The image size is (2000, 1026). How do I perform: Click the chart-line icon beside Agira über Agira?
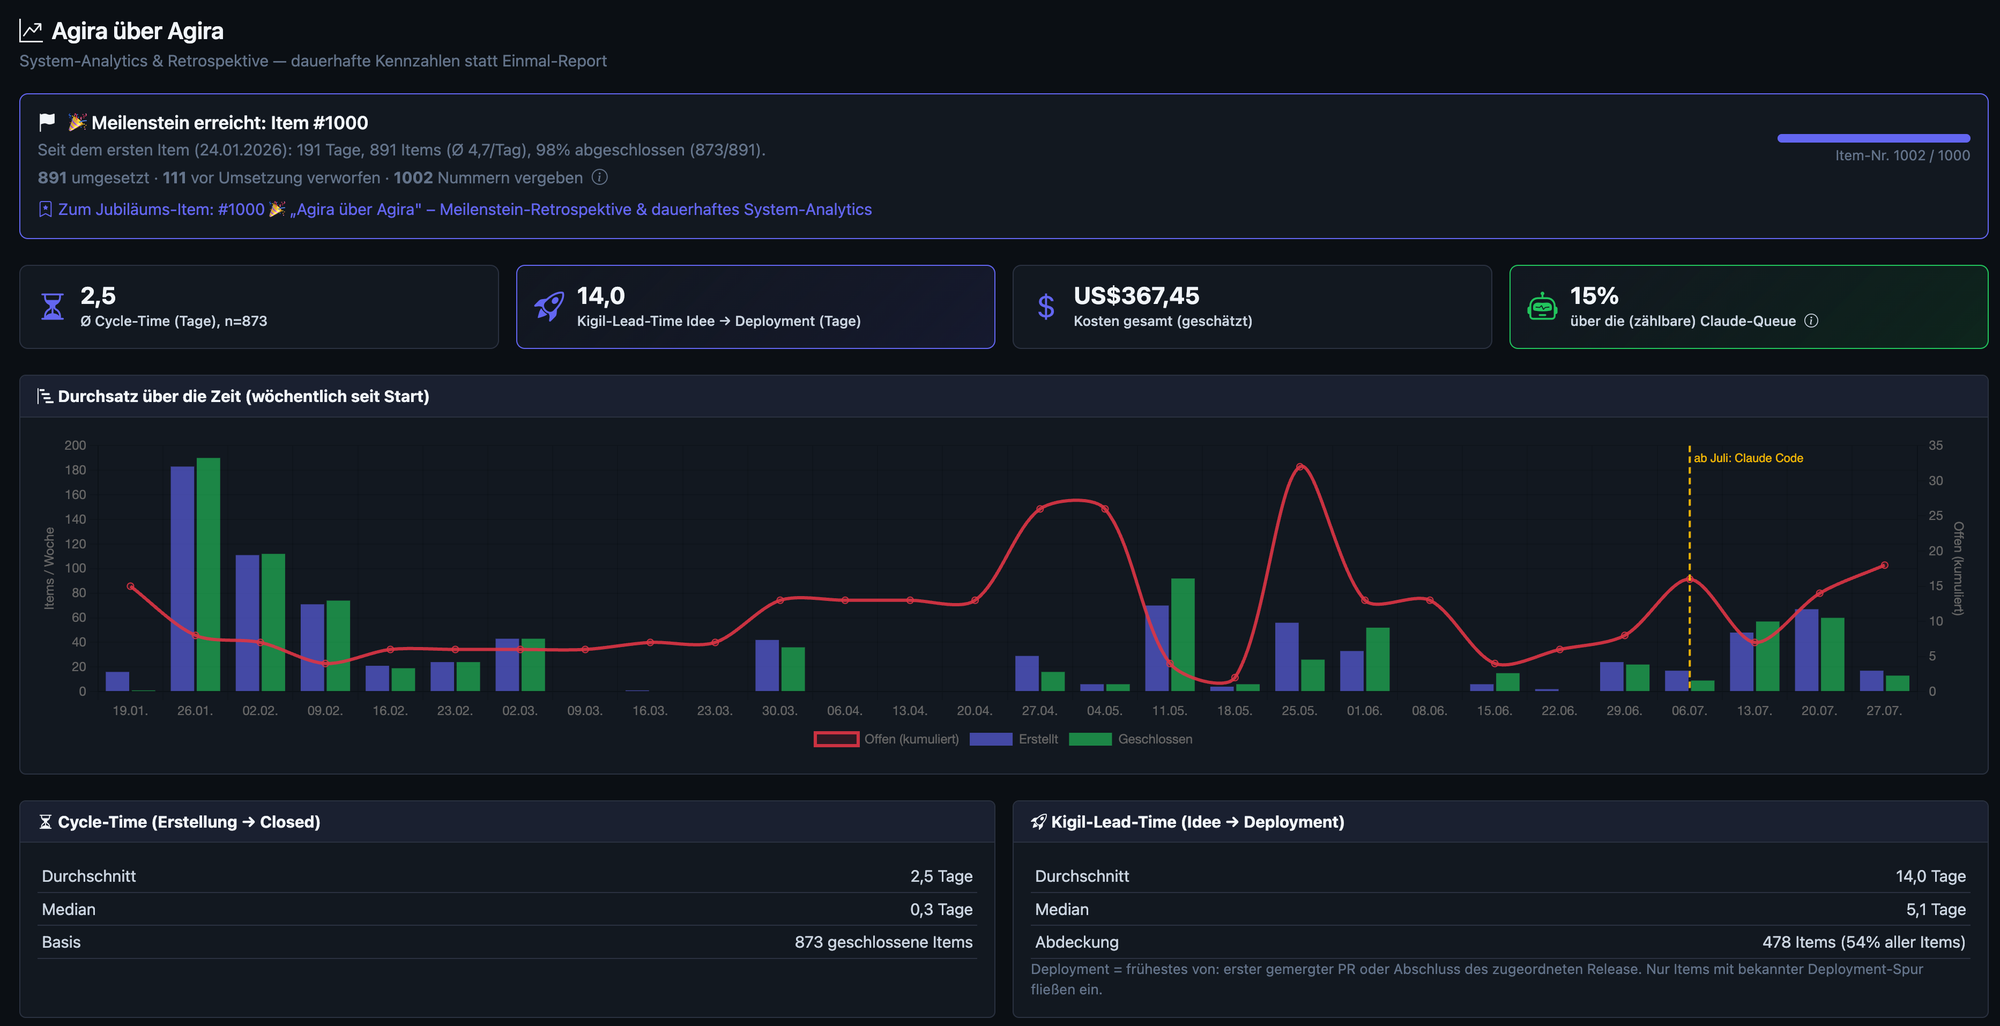[x=31, y=31]
